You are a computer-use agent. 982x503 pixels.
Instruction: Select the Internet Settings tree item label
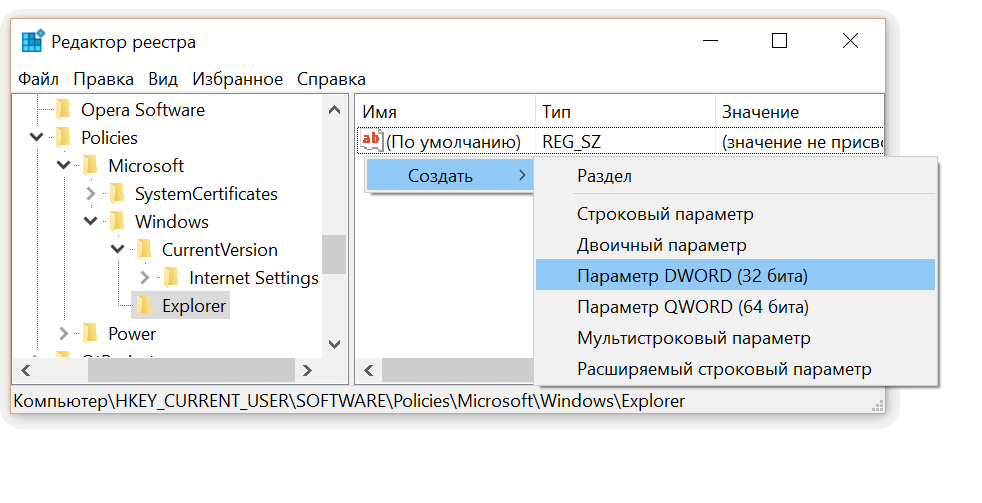coord(254,277)
